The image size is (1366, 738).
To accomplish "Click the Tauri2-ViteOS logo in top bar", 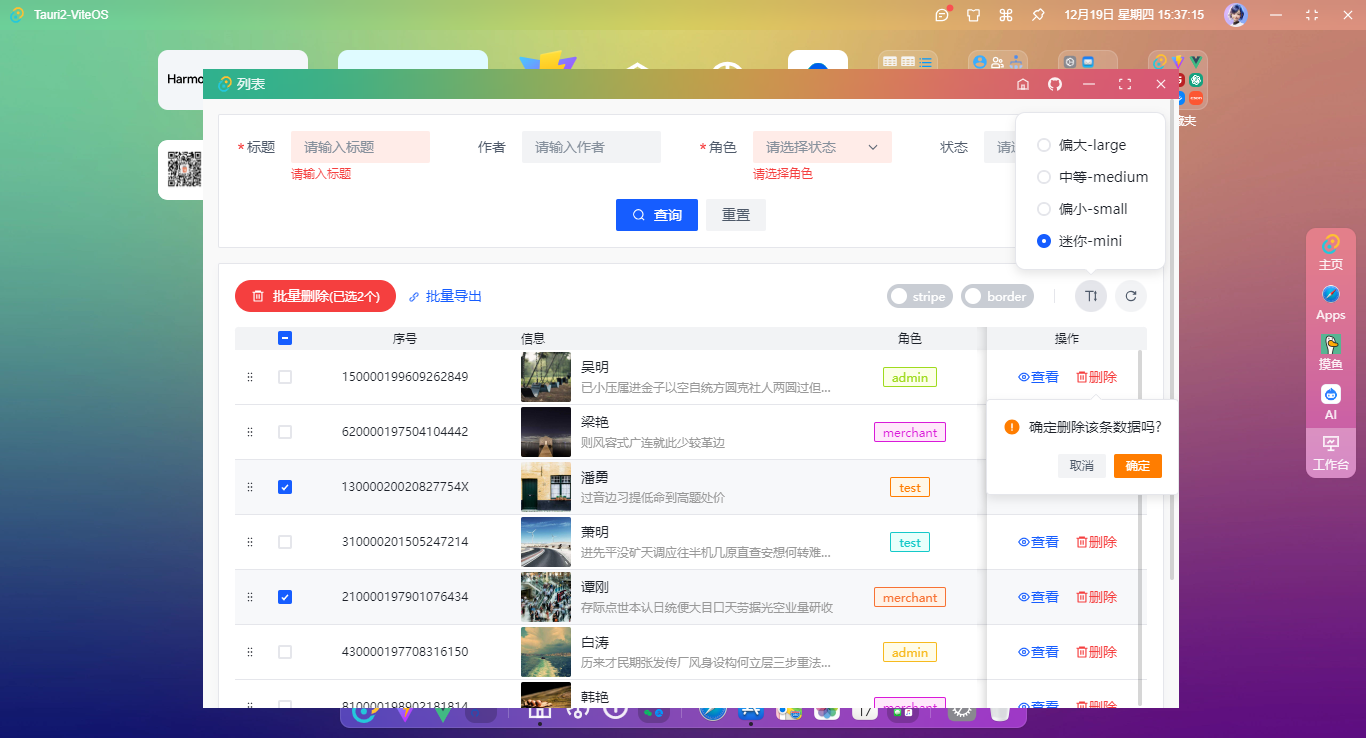I will pyautogui.click(x=17, y=14).
